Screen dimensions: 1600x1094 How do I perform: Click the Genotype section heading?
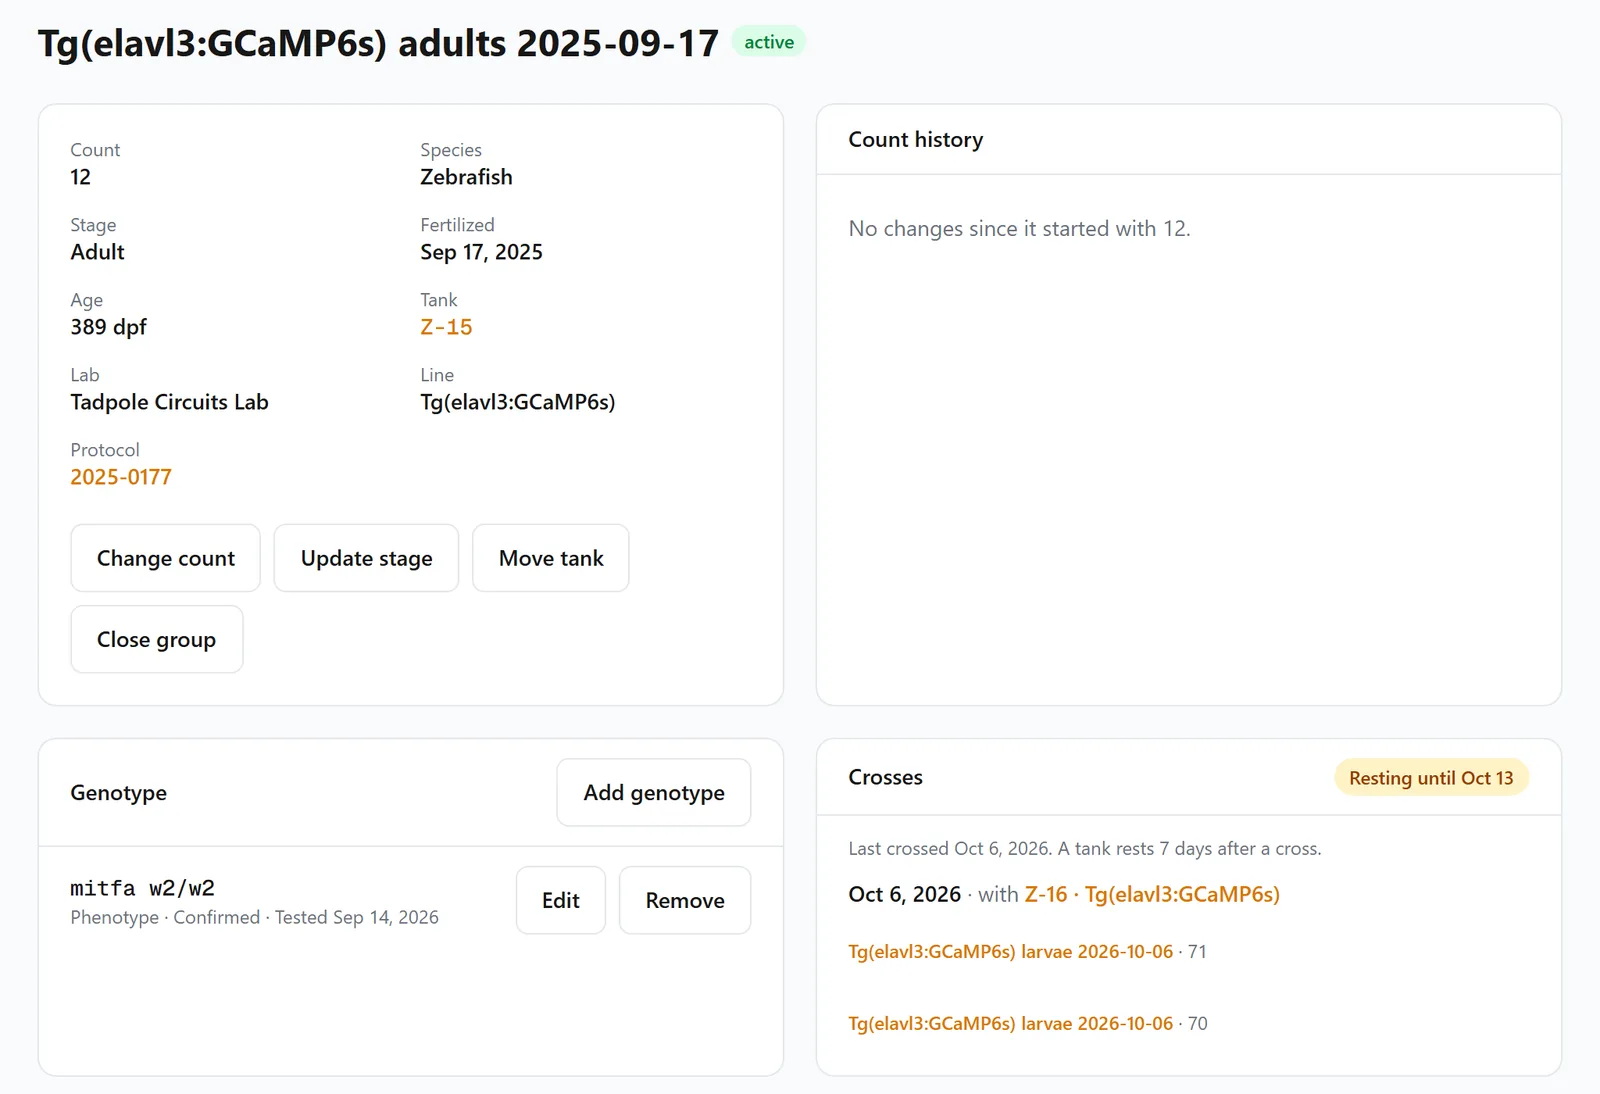click(118, 793)
